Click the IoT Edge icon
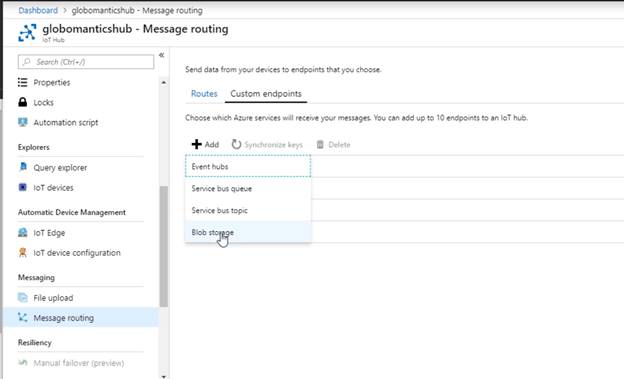 [23, 232]
